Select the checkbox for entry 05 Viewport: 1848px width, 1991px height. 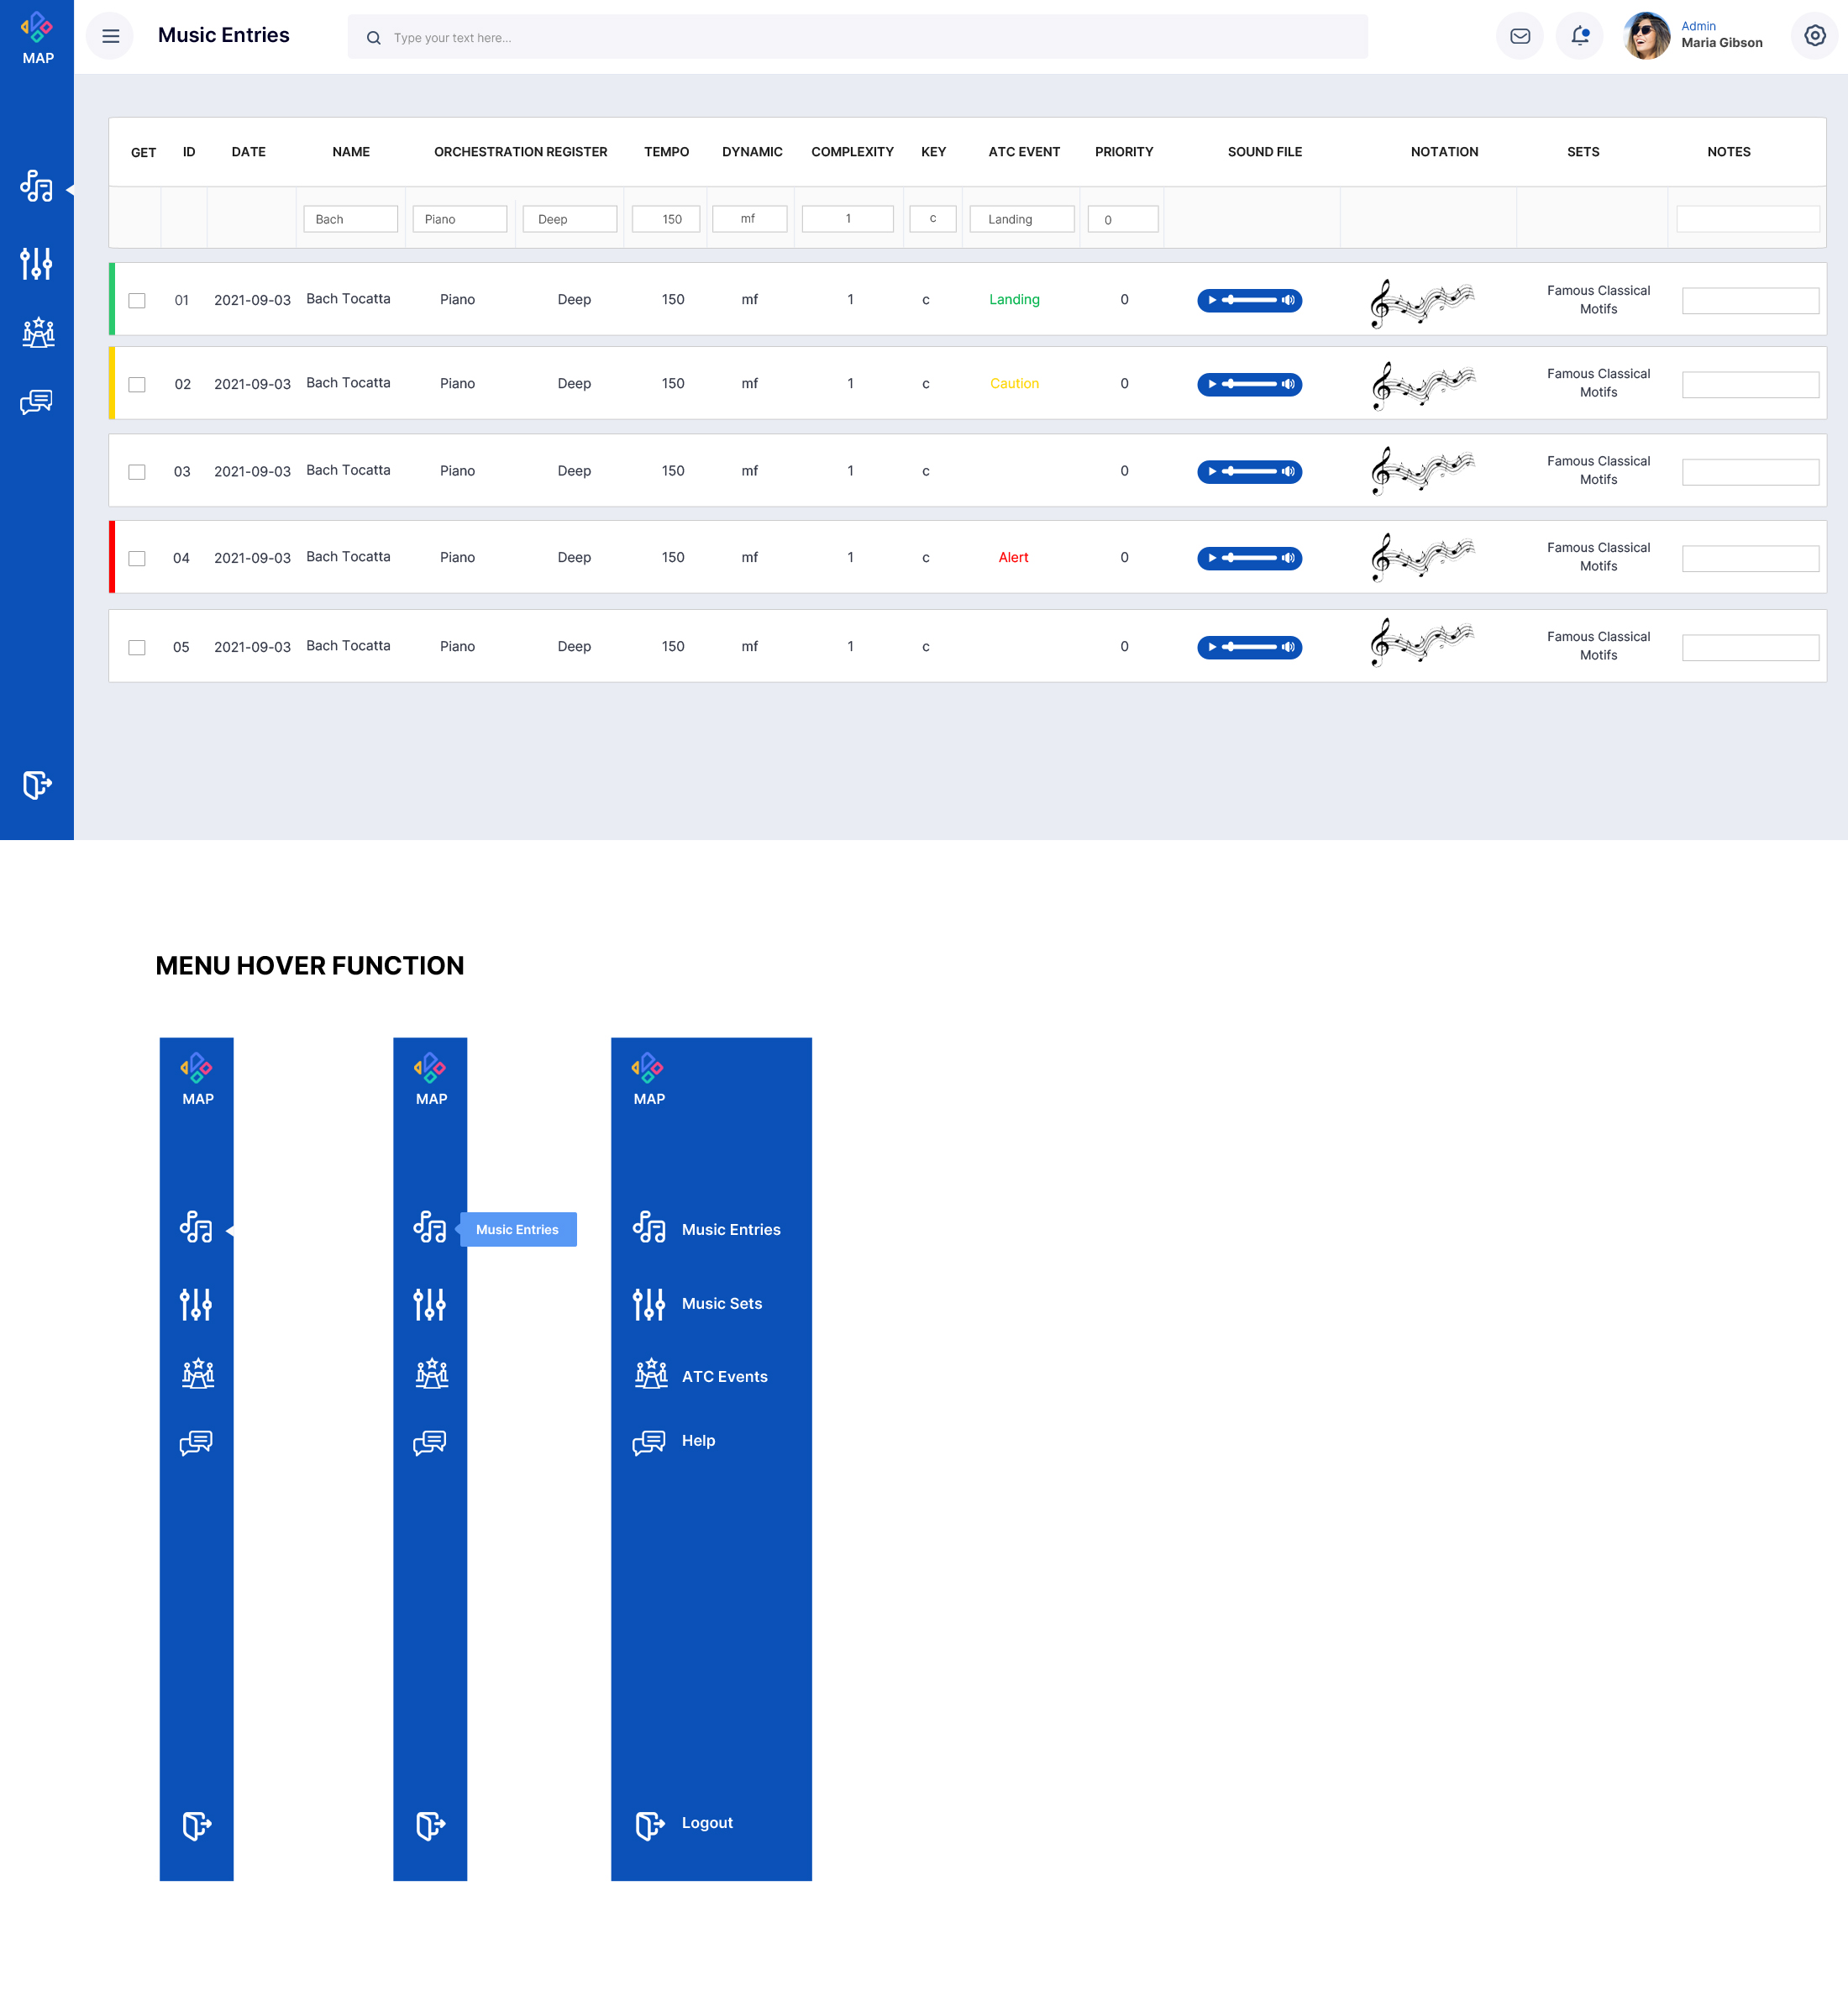point(137,647)
